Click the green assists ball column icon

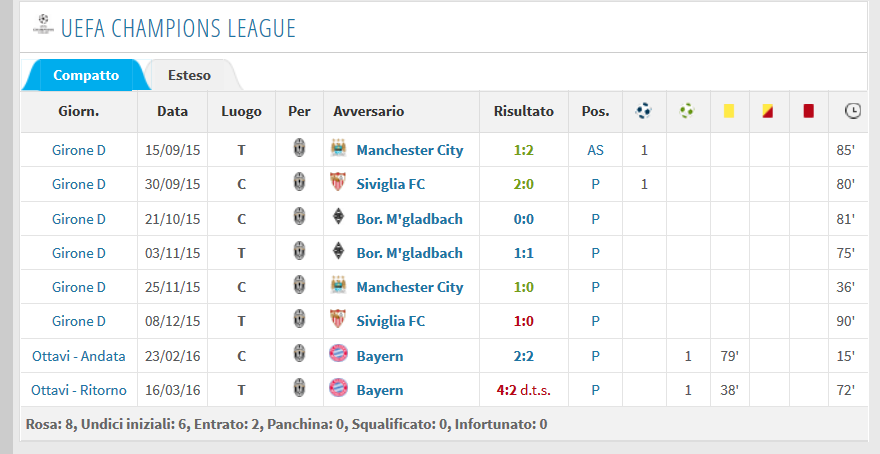pos(687,111)
